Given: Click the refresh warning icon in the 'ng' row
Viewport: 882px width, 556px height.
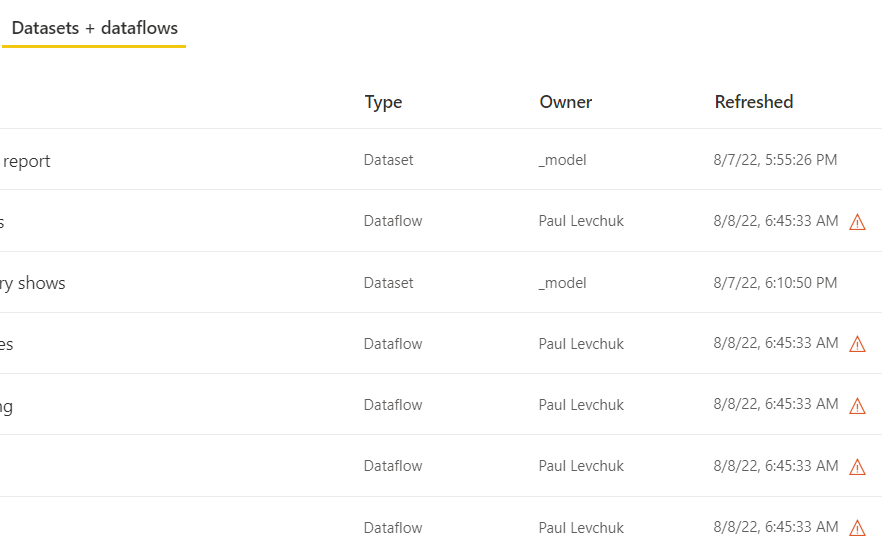Looking at the screenshot, I should [x=857, y=405].
